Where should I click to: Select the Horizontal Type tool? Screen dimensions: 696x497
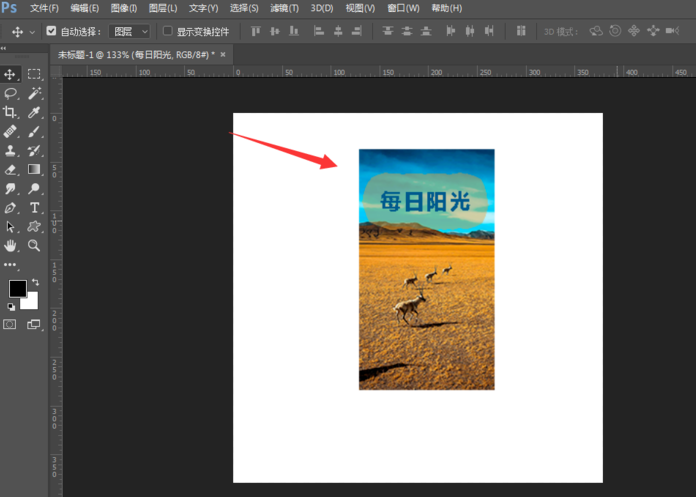34,207
